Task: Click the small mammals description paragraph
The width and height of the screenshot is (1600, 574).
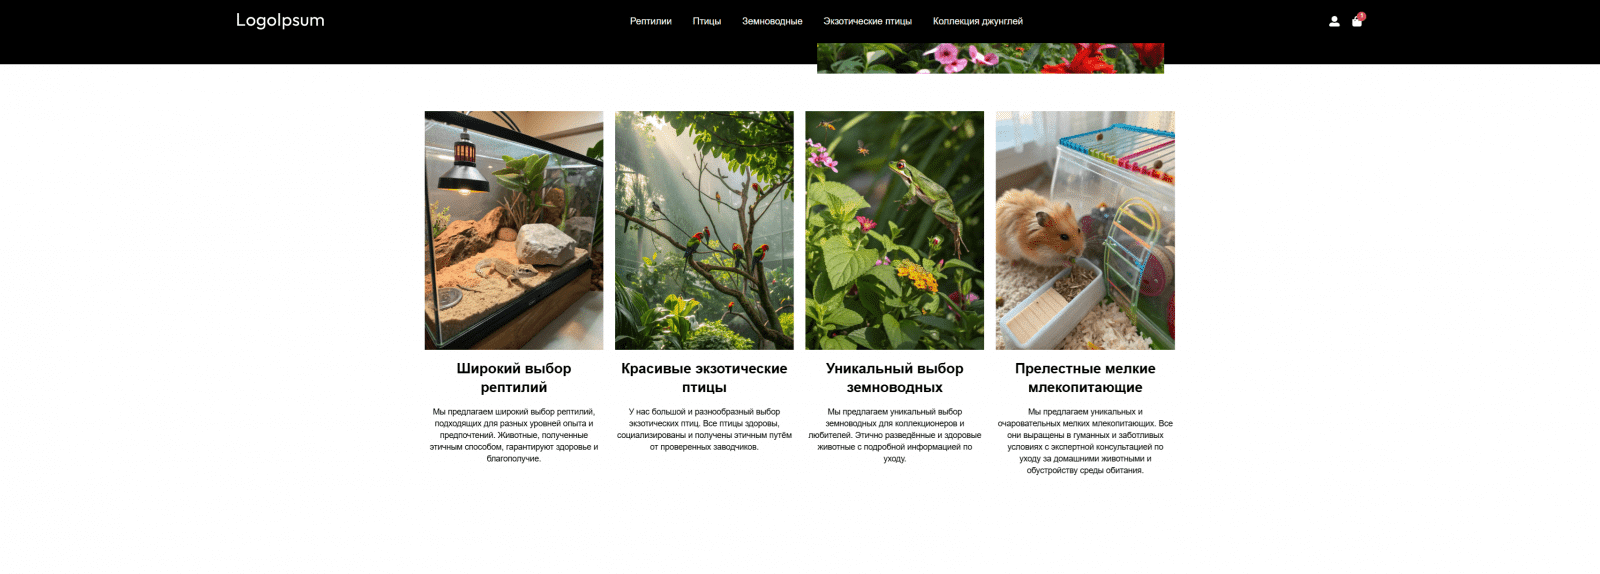Action: [x=1085, y=441]
